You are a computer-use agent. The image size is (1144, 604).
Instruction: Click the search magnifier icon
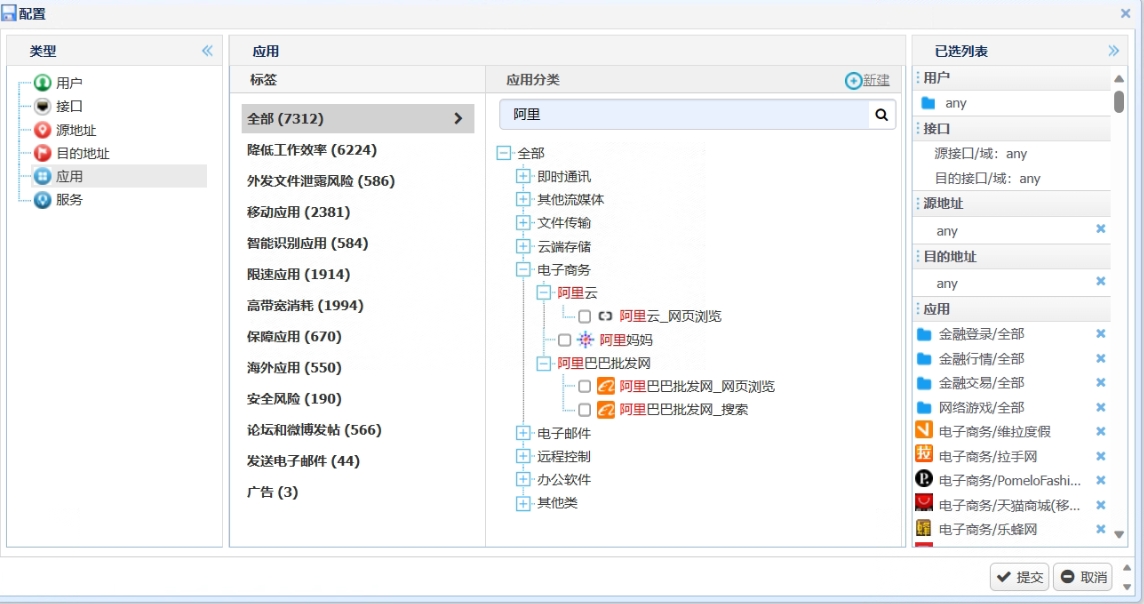tap(881, 115)
